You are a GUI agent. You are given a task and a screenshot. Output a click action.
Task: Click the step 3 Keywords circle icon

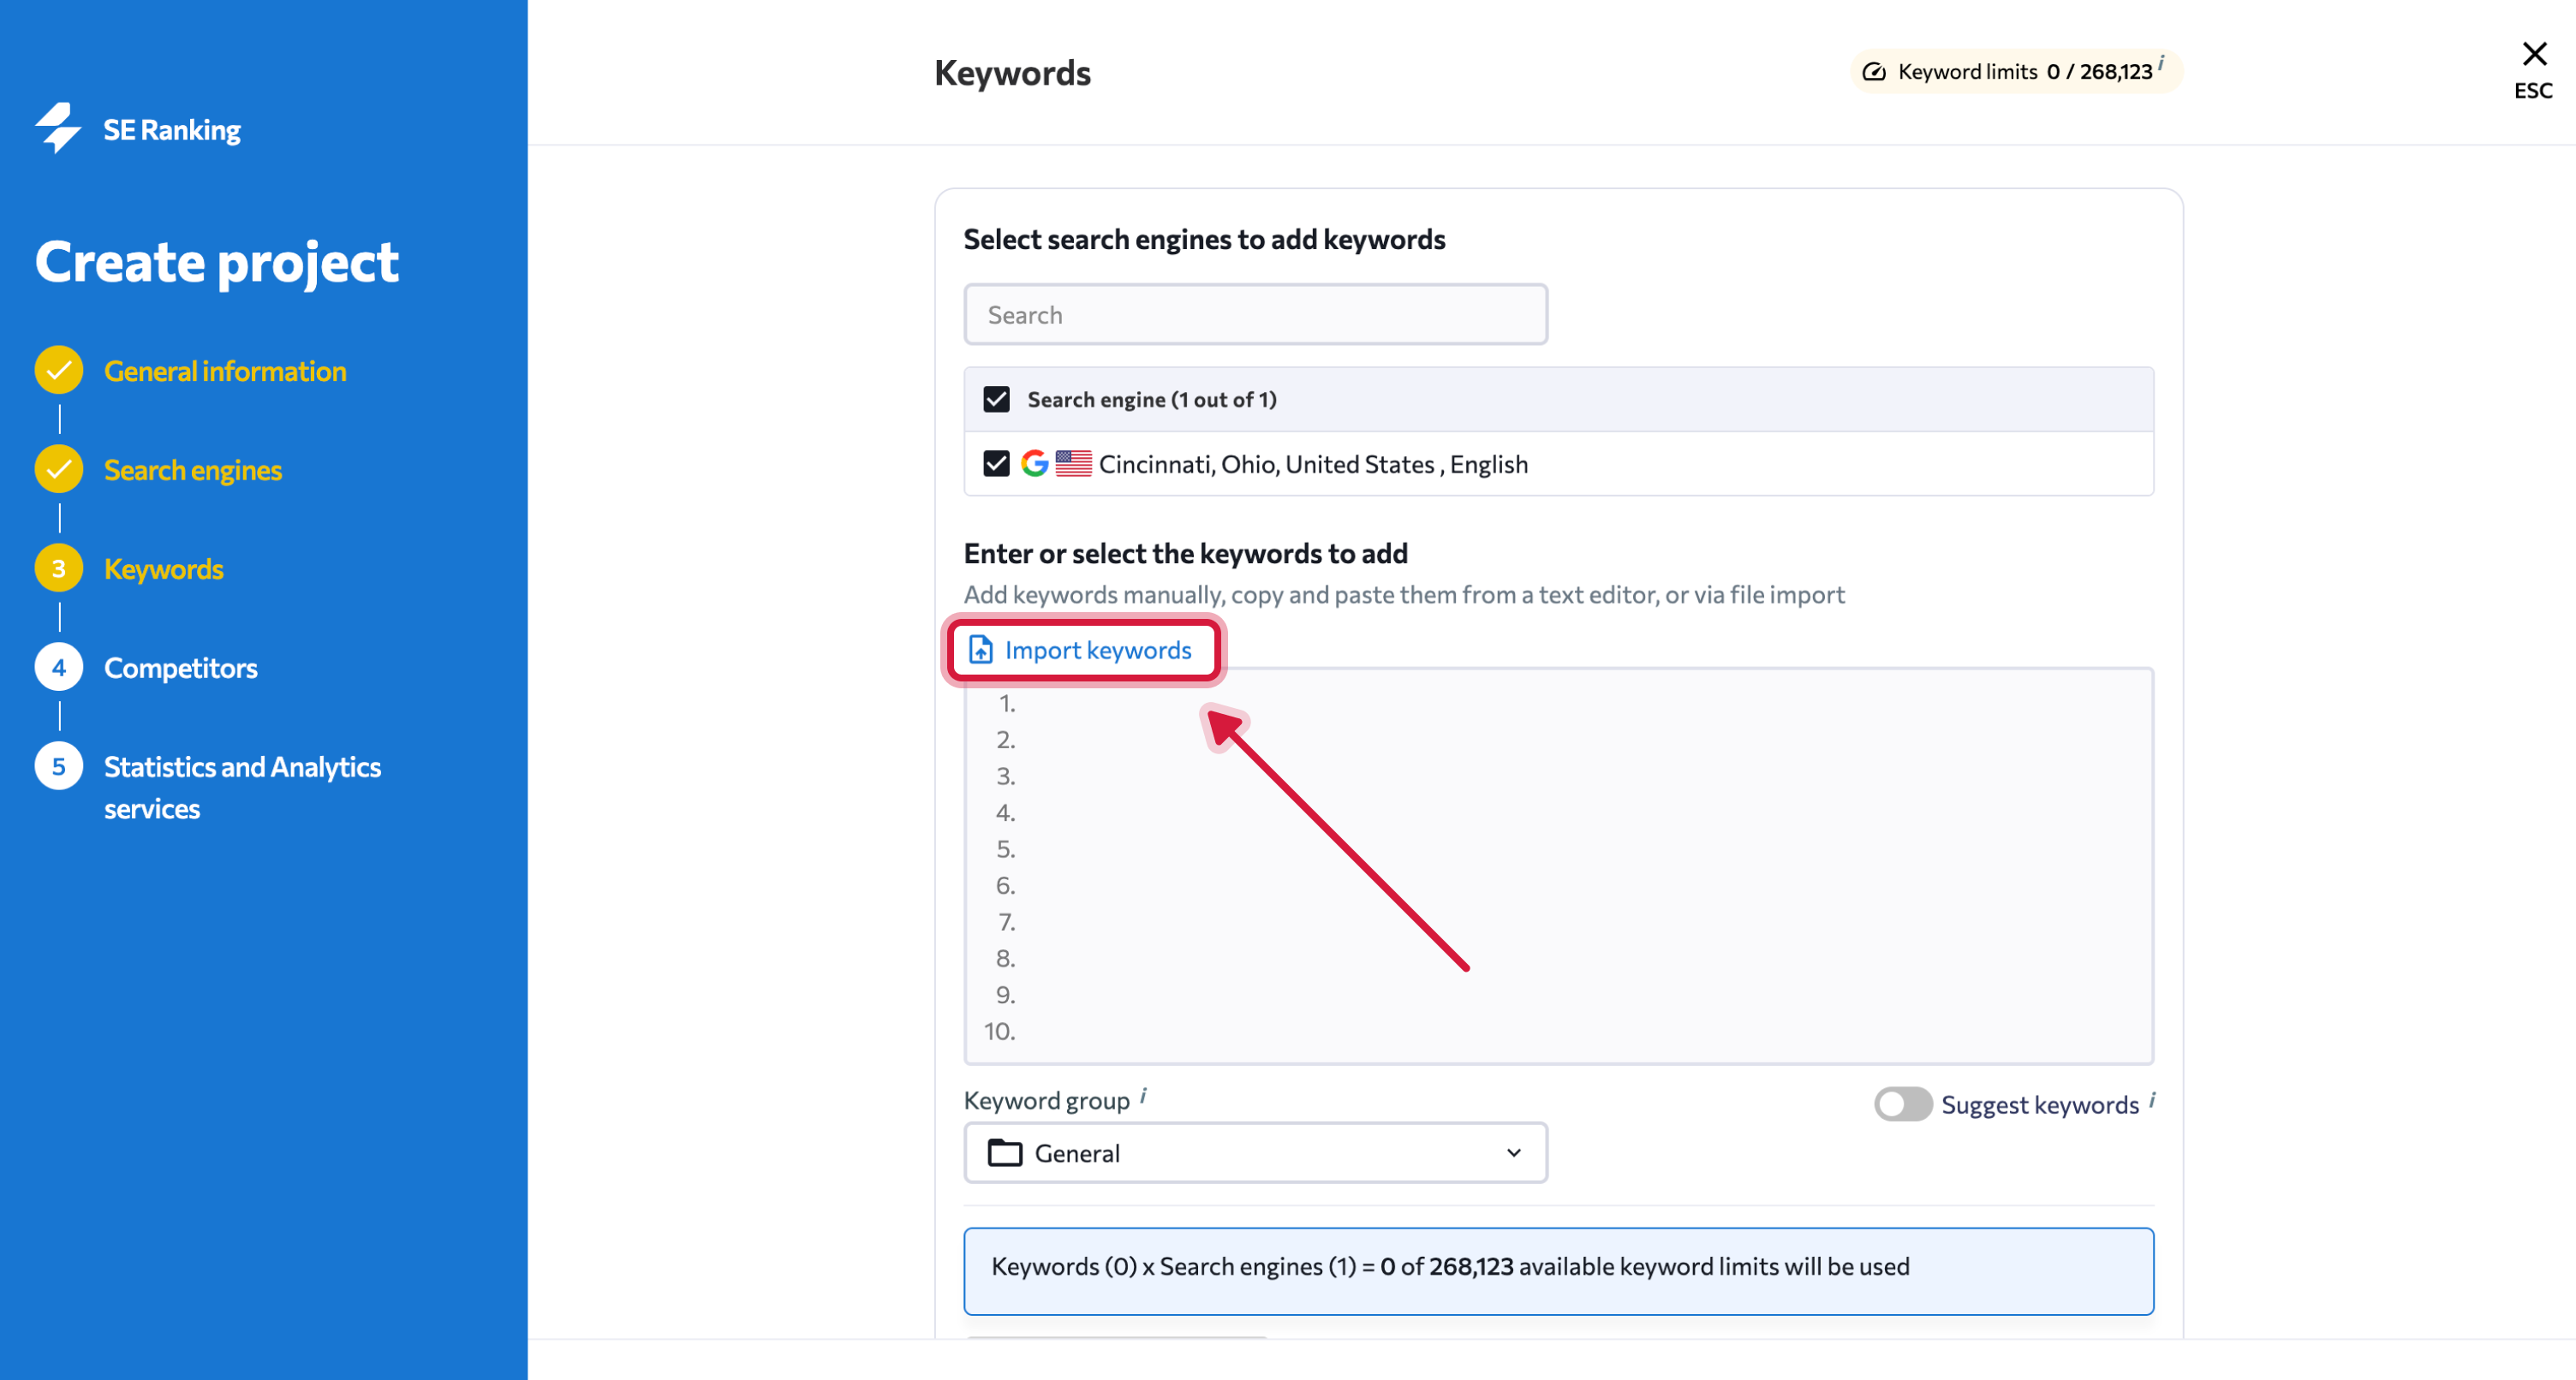[59, 568]
